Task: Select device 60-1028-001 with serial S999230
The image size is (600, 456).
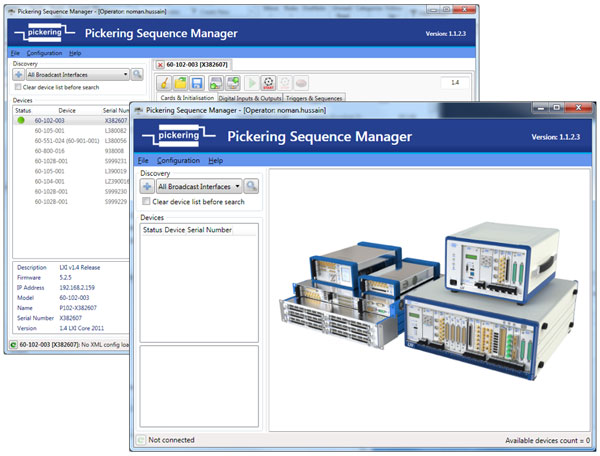Action: pyautogui.click(x=71, y=192)
